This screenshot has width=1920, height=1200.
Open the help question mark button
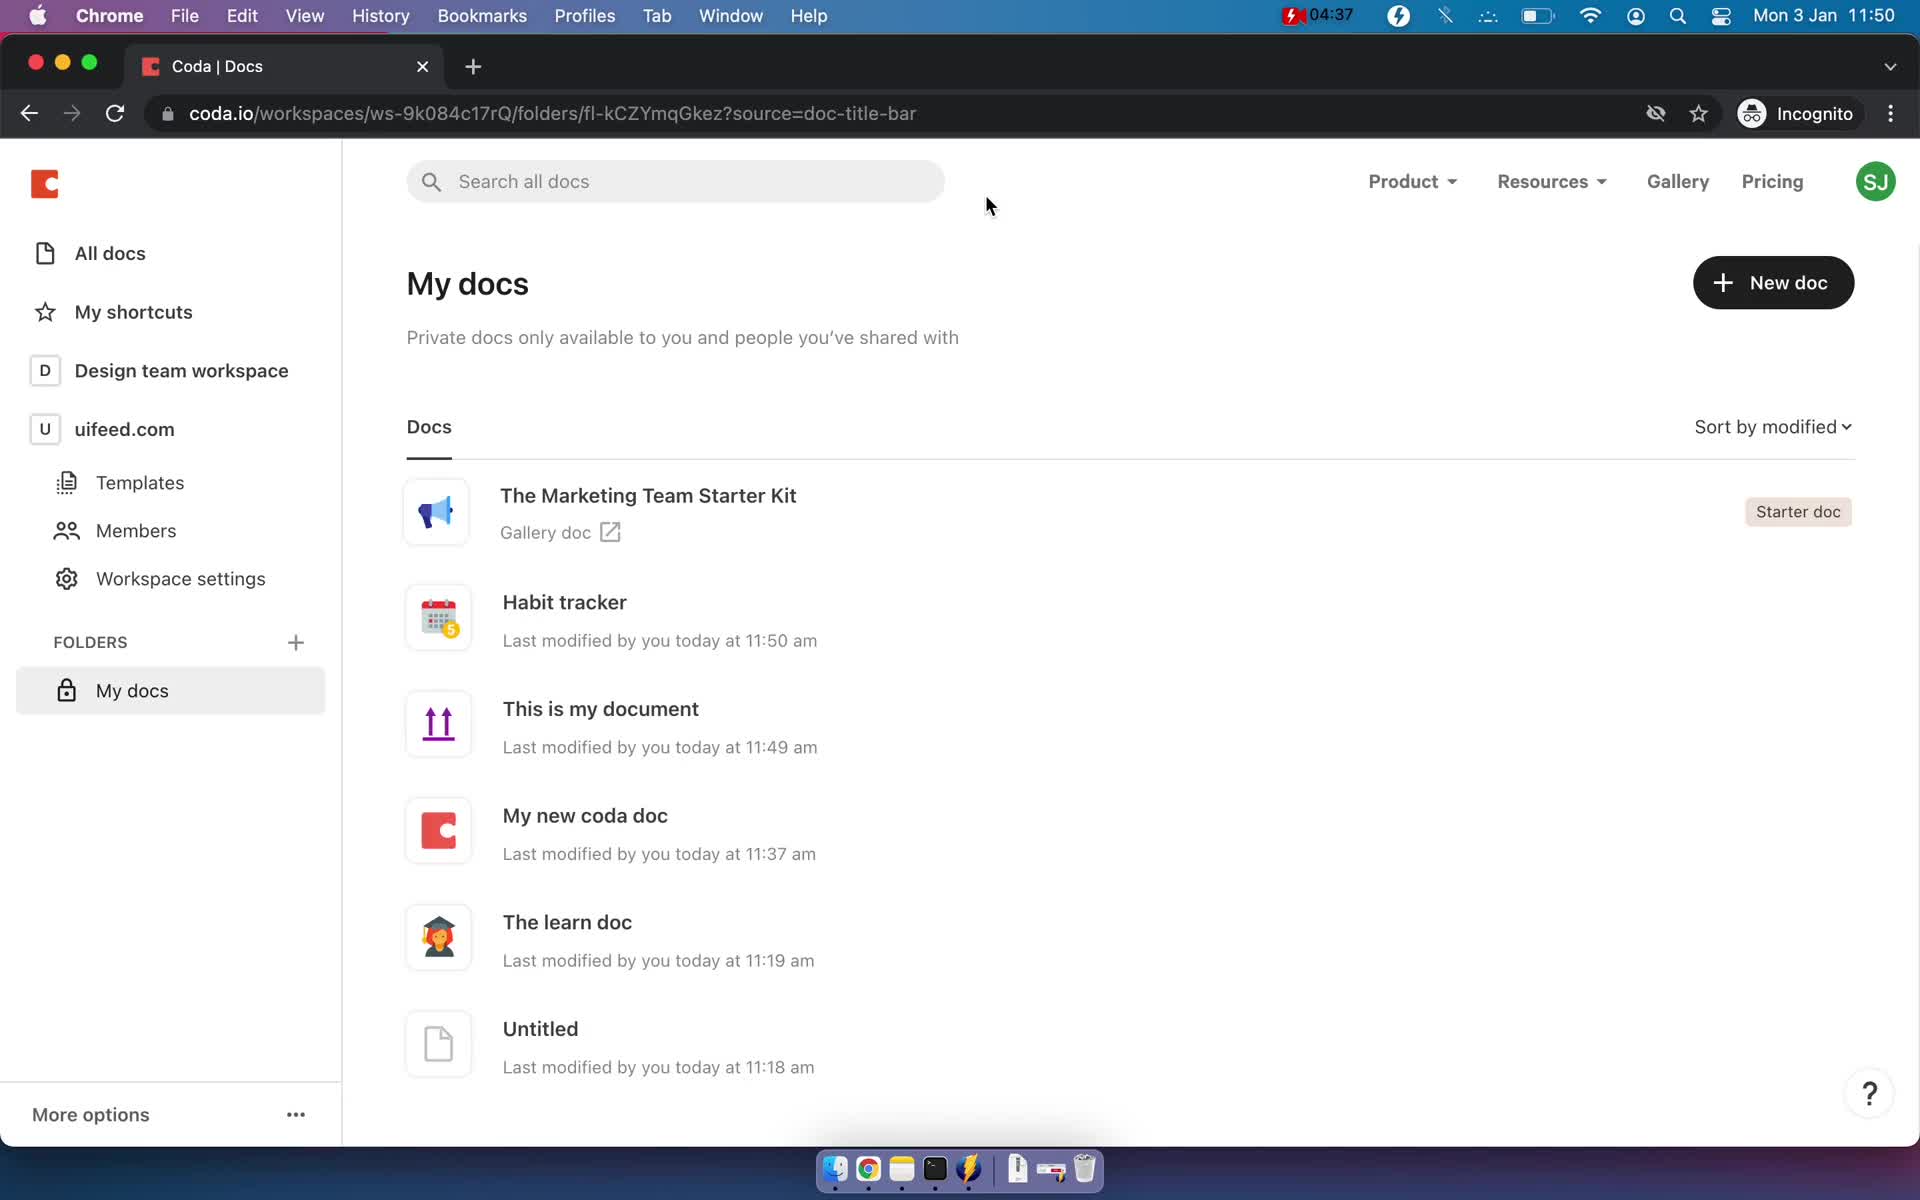(1869, 1094)
